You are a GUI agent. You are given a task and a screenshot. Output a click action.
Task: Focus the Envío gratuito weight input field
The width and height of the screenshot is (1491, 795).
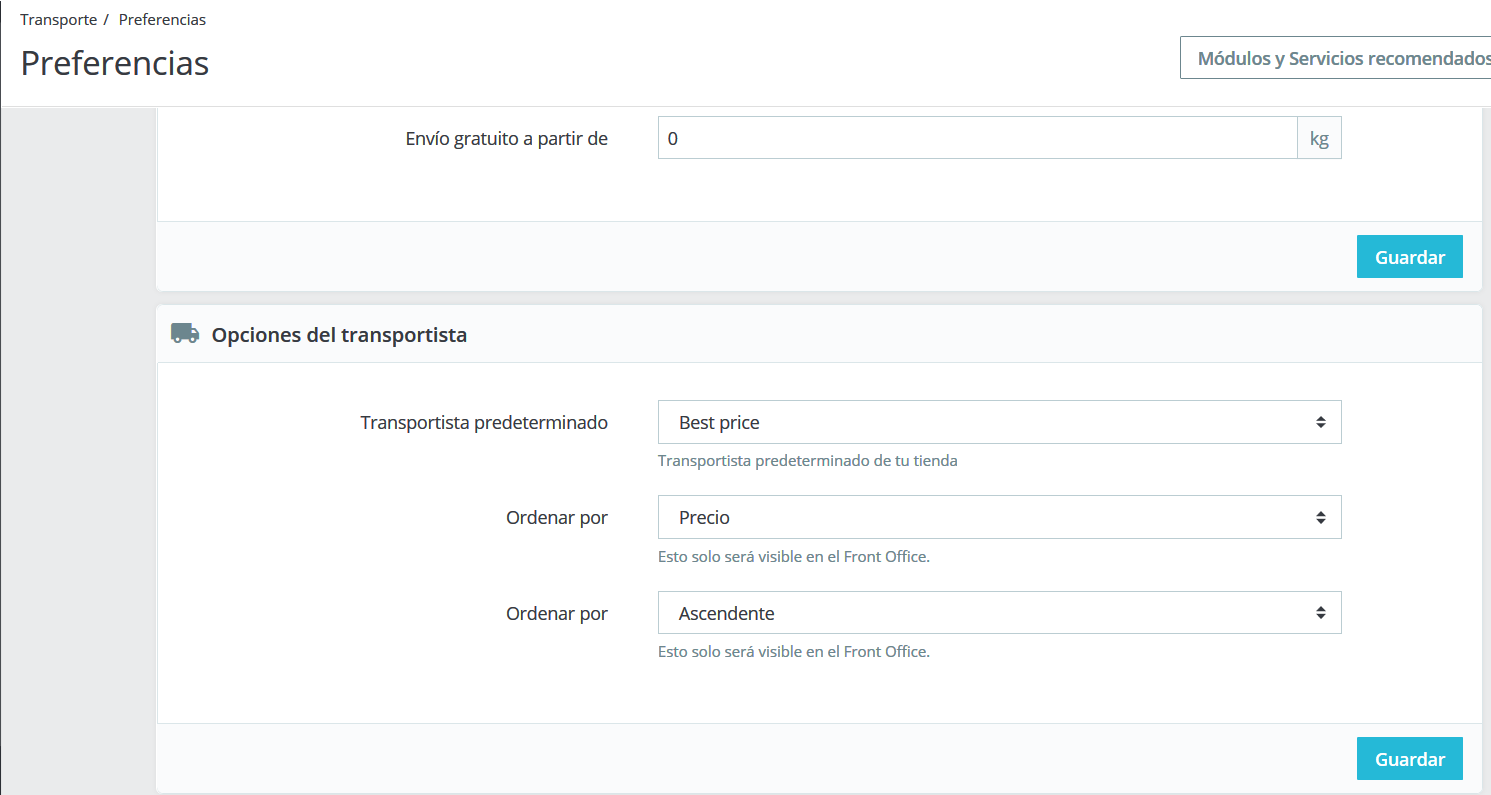[977, 139]
